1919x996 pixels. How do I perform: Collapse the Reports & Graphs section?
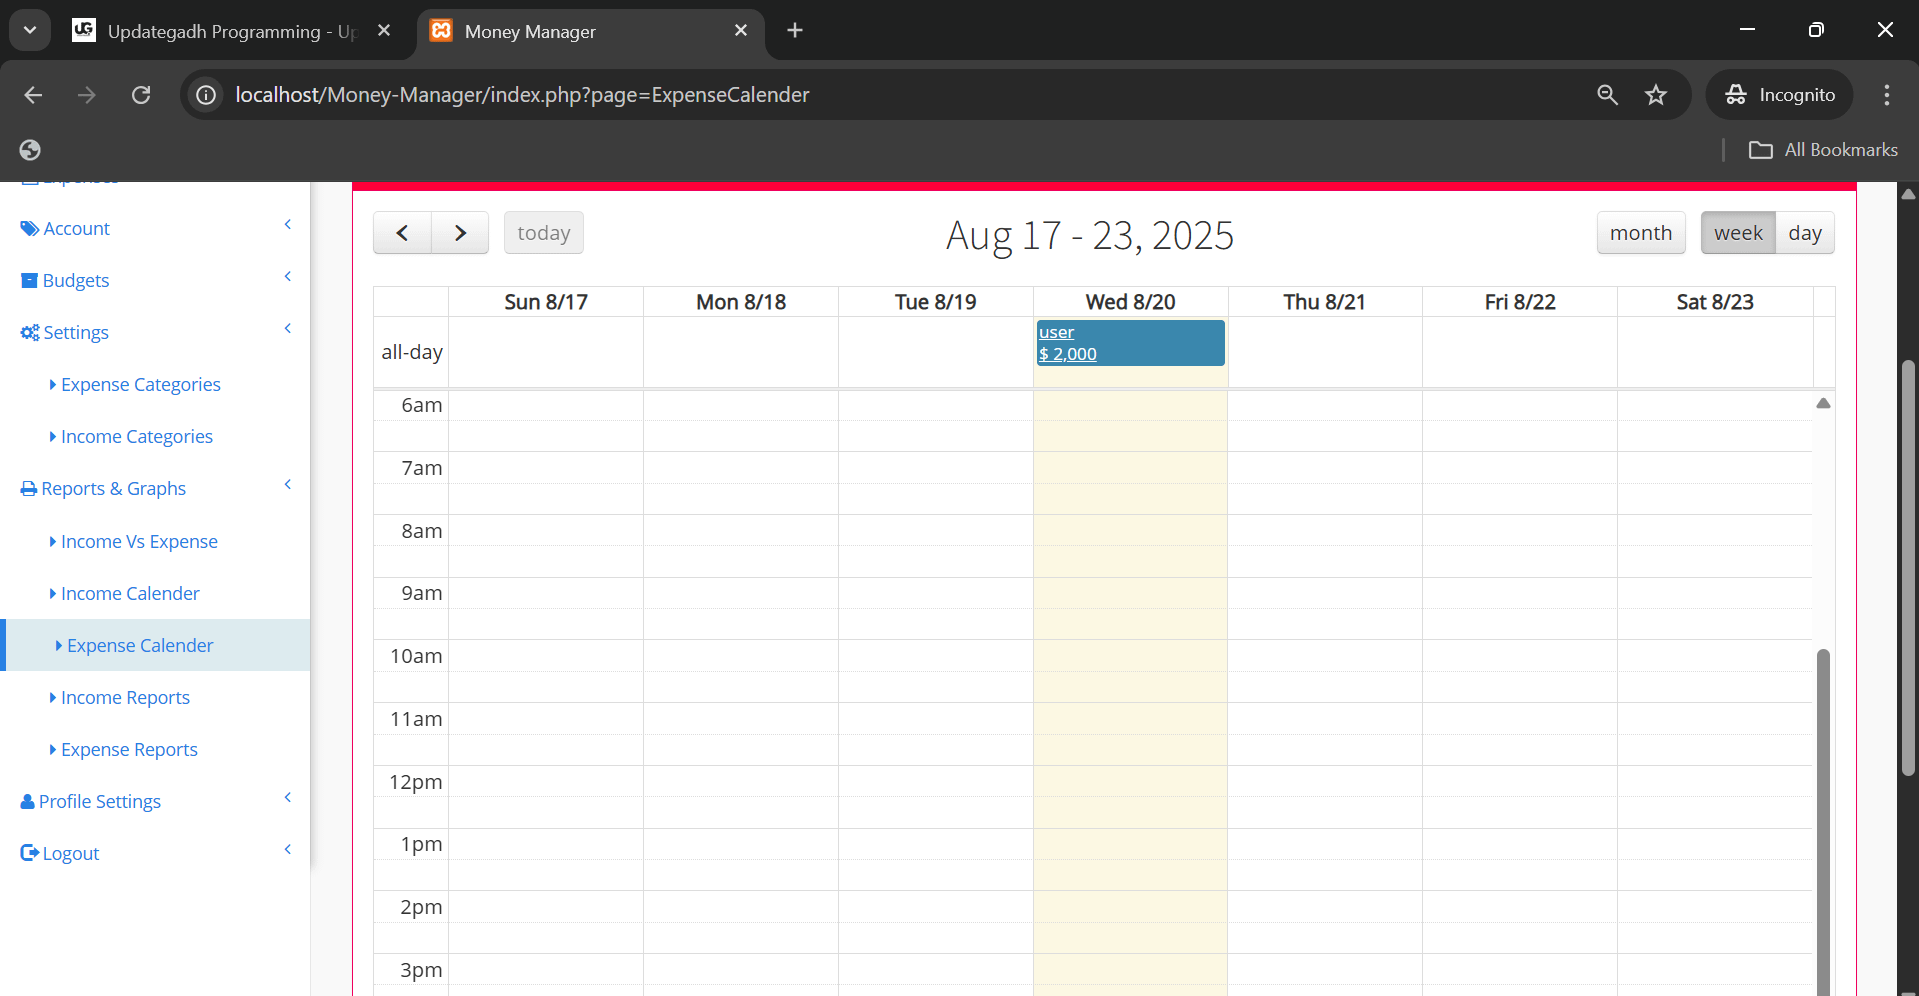tap(288, 485)
